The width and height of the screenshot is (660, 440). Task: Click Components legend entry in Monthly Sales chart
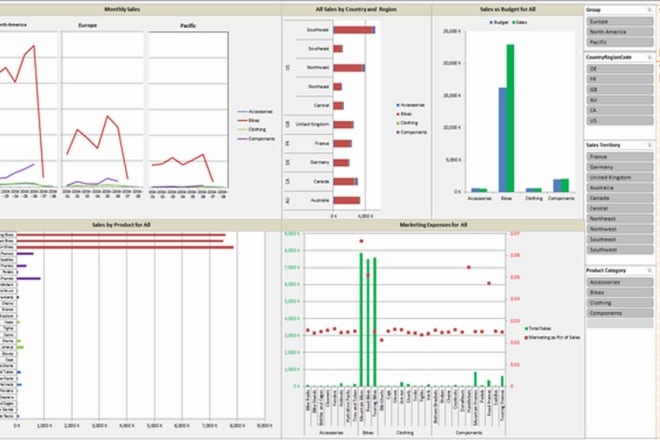256,139
